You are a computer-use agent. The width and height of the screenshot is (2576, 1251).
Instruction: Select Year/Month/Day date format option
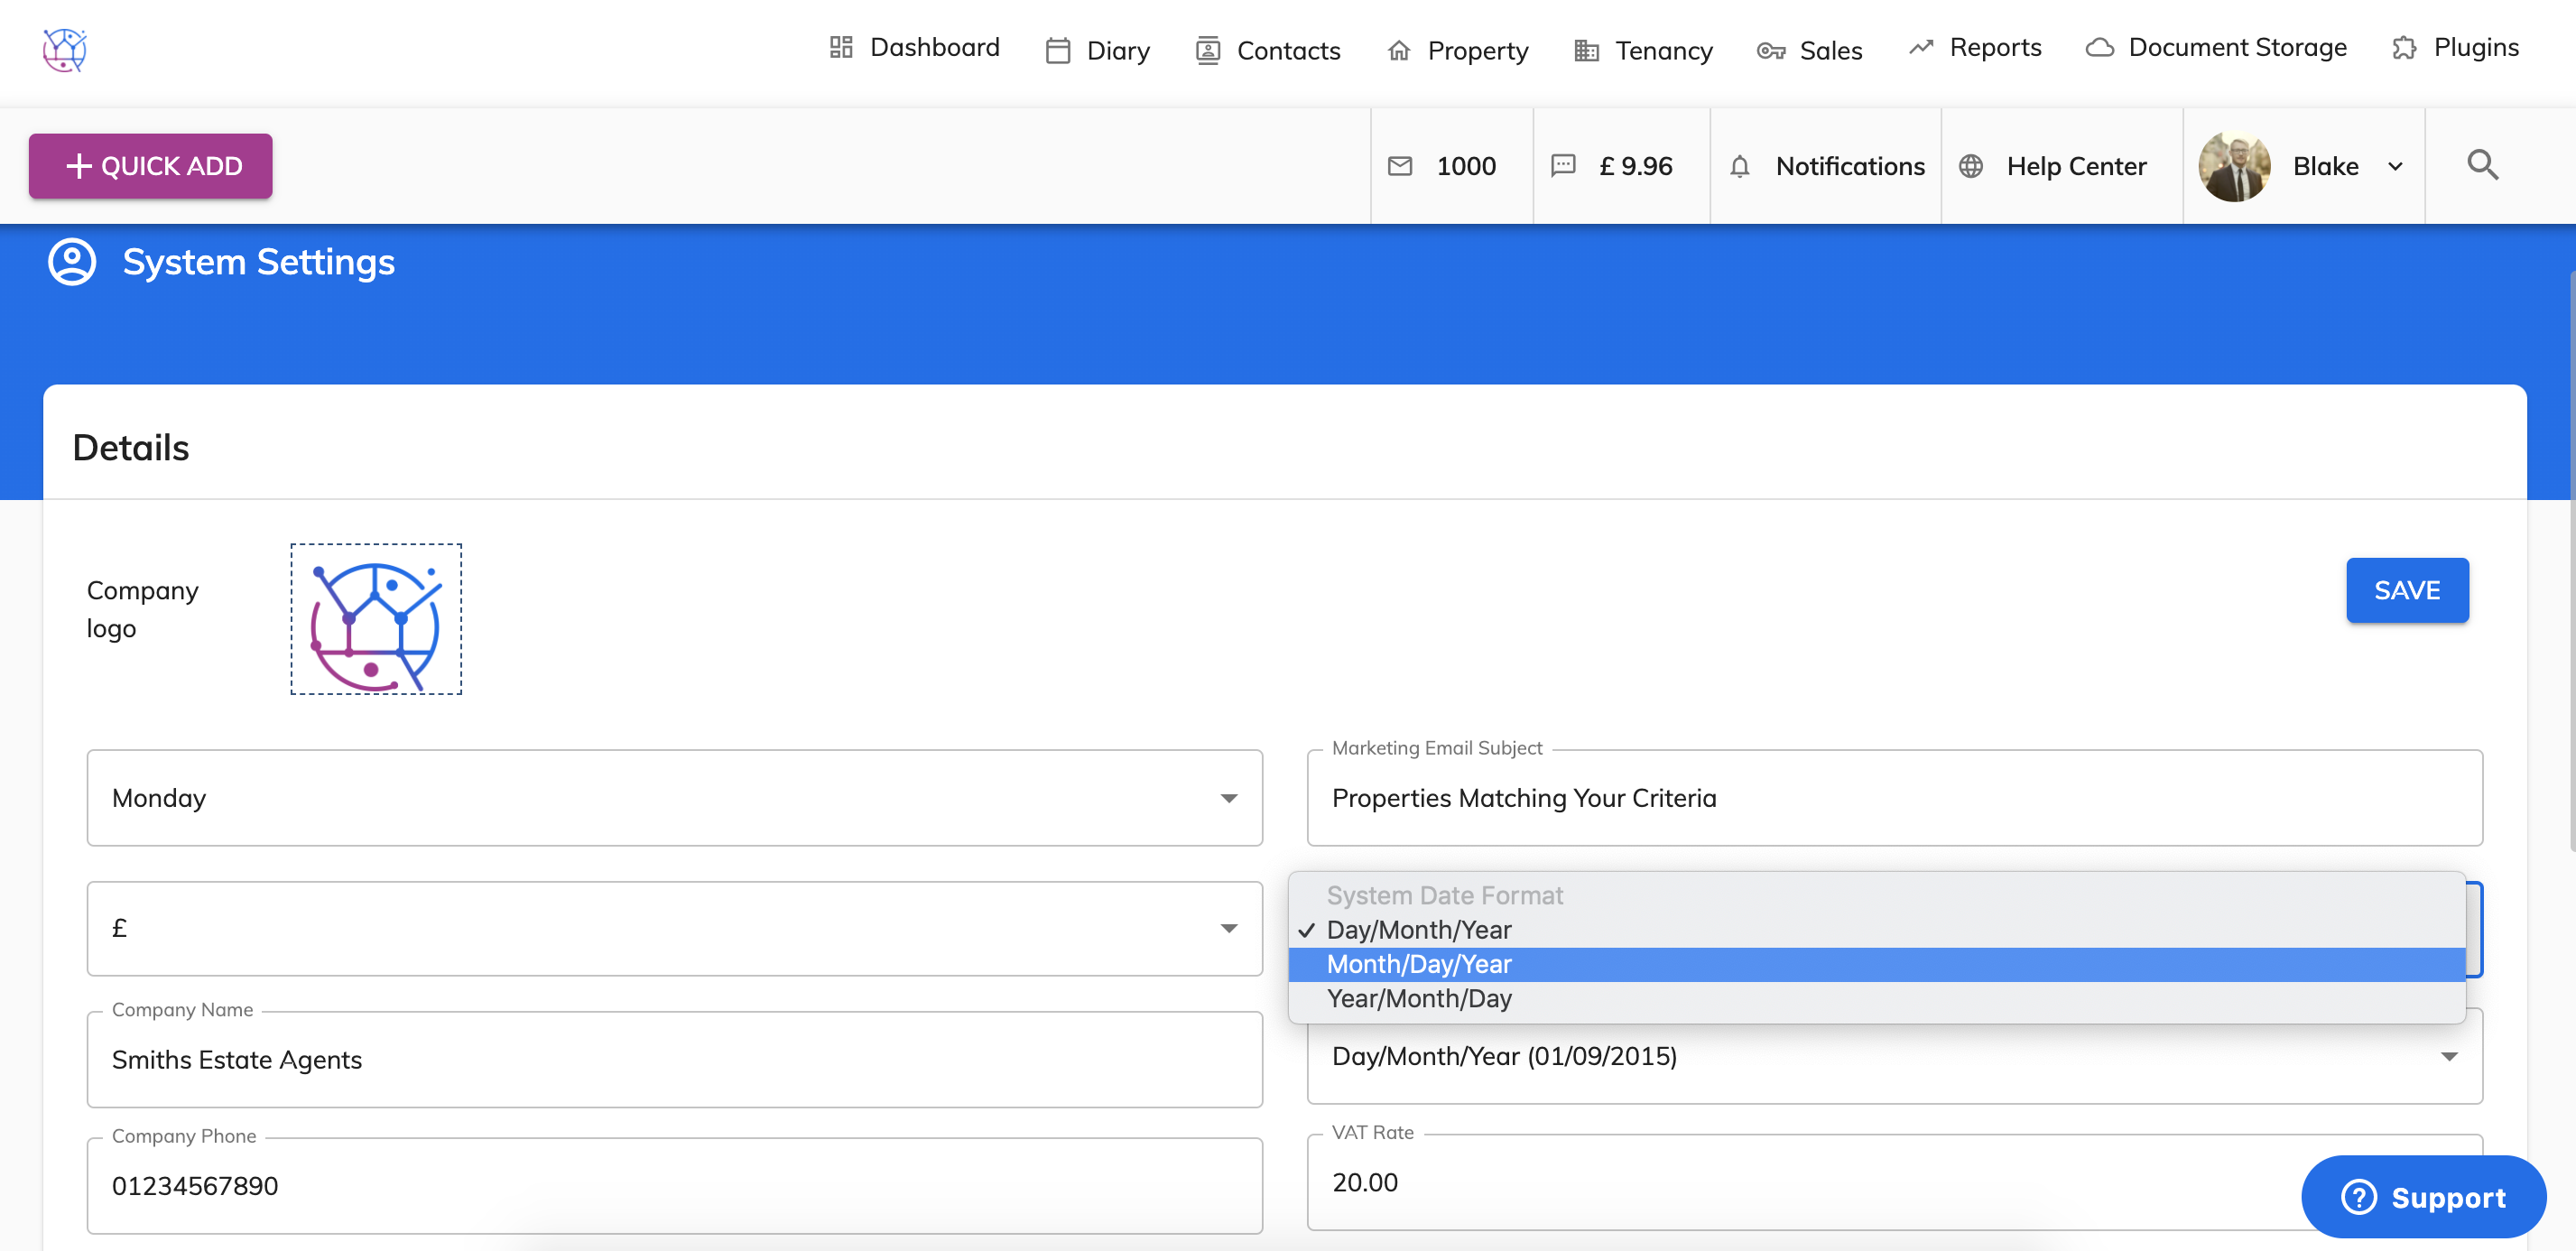click(x=1418, y=998)
